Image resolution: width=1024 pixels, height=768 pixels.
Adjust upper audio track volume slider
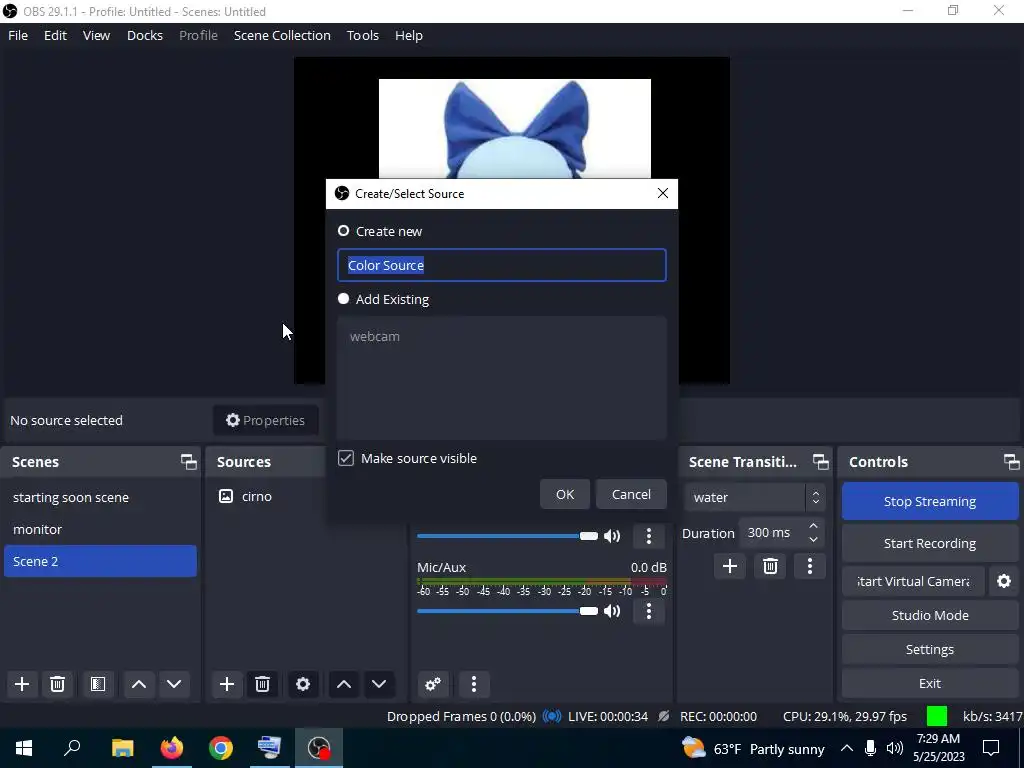click(x=507, y=536)
